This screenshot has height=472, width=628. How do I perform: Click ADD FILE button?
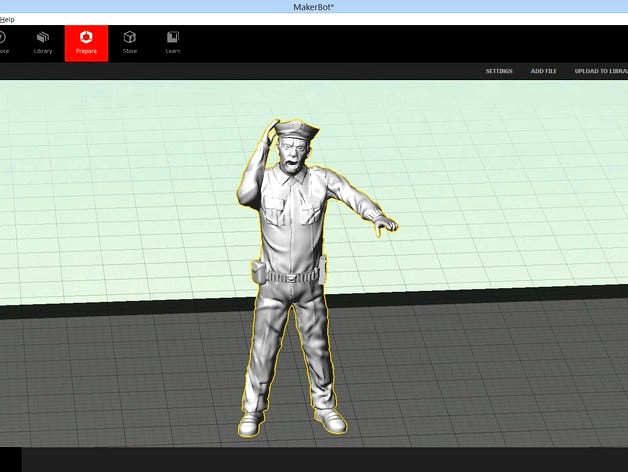(x=543, y=71)
